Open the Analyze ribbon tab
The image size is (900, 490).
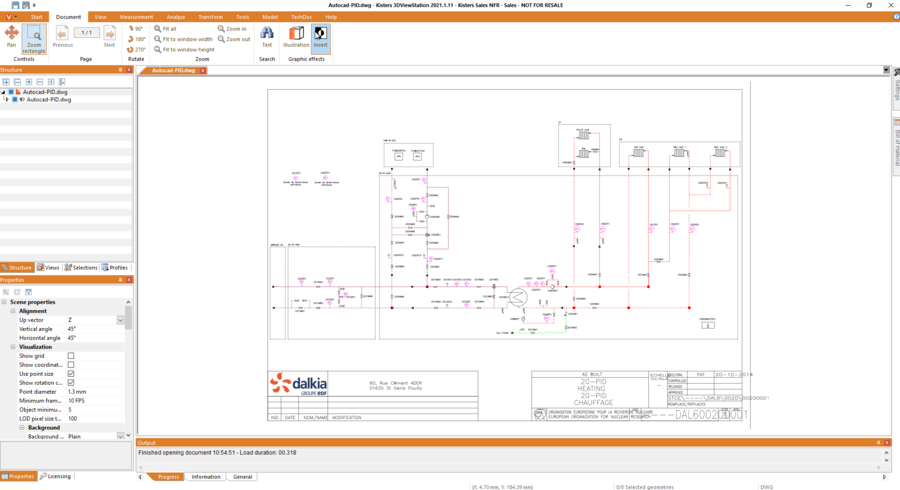[176, 17]
